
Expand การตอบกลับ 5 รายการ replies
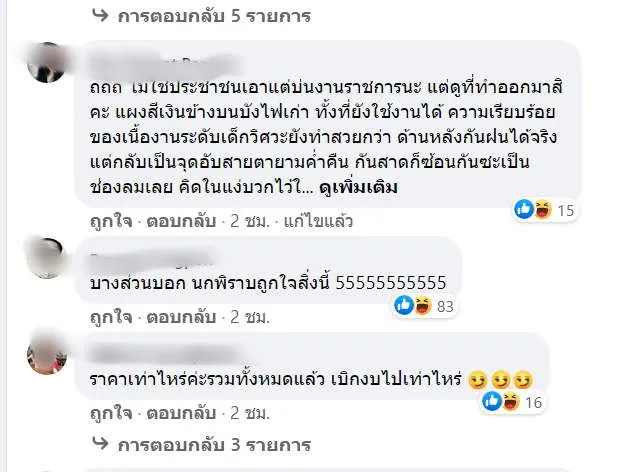click(x=214, y=16)
